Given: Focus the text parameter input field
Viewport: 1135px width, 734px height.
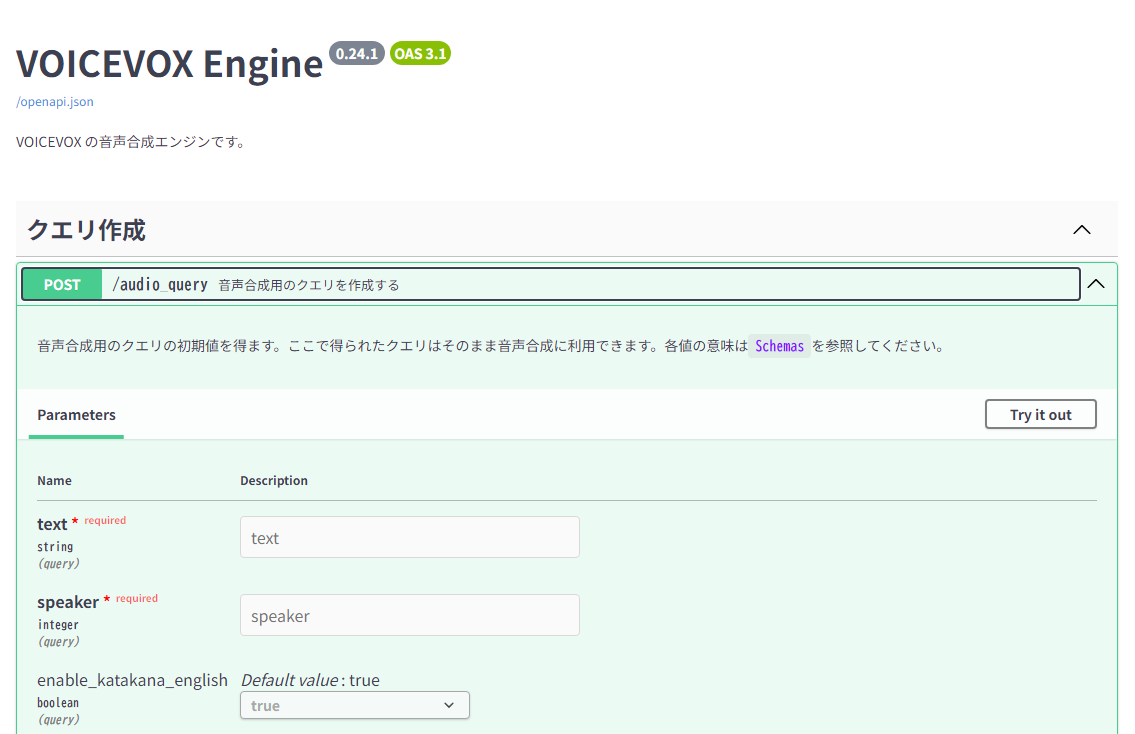Looking at the screenshot, I should [410, 537].
